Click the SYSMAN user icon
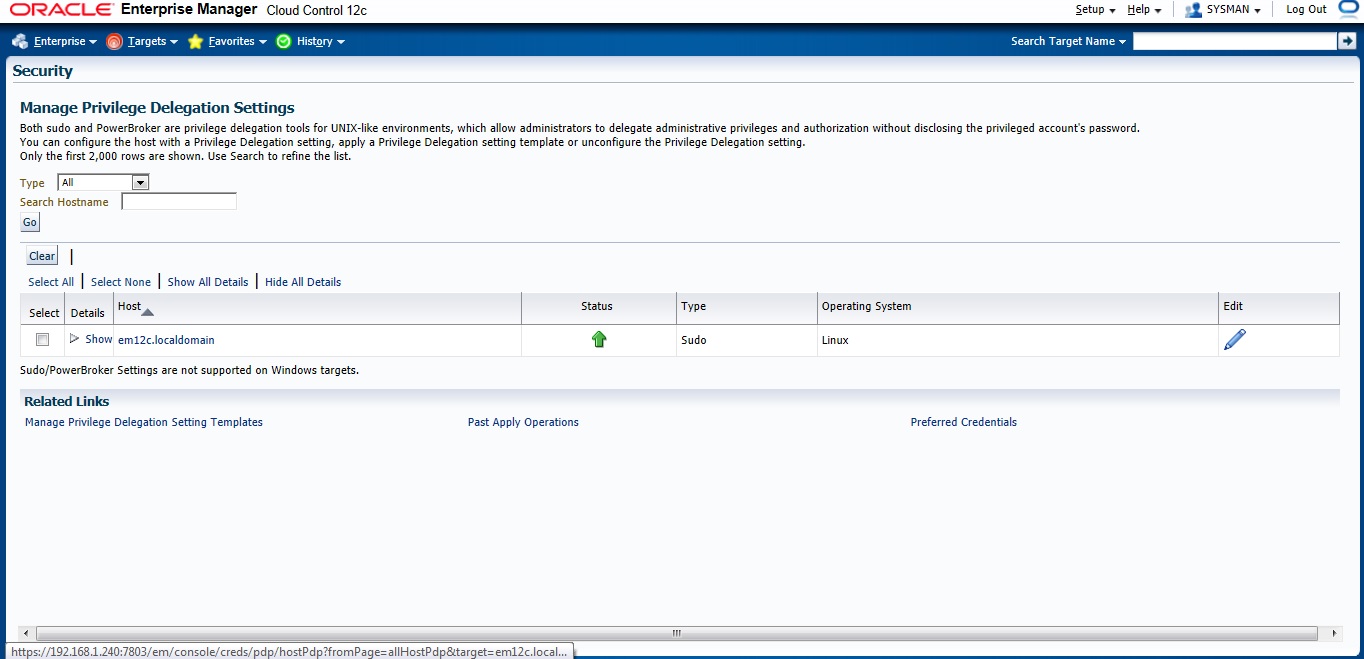Viewport: 1364px width, 659px height. 1193,10
